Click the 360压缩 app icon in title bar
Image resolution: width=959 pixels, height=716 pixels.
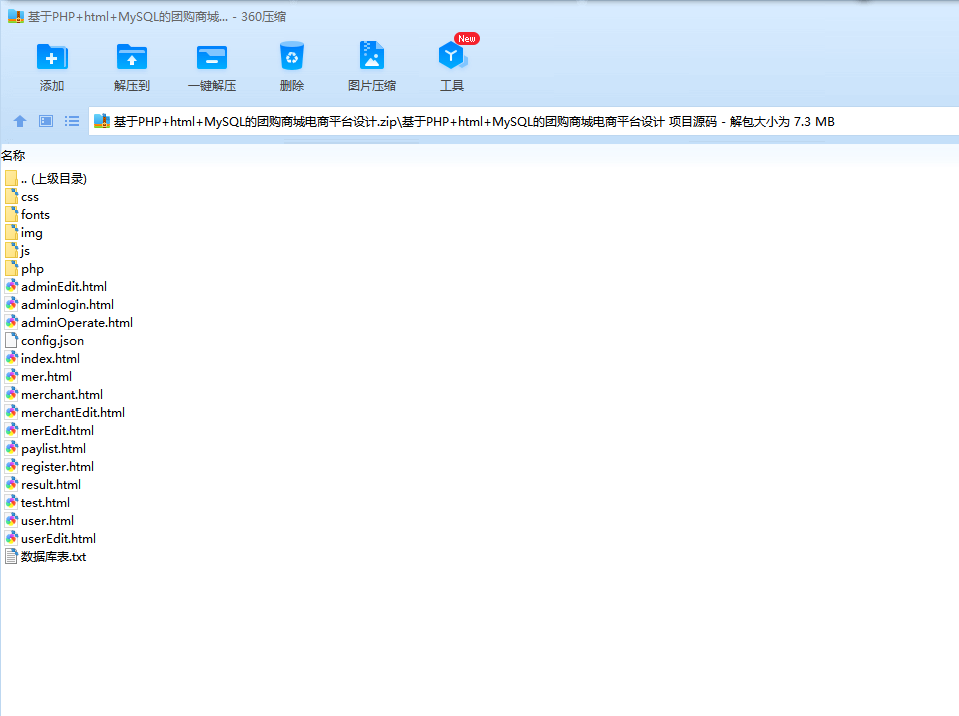tap(15, 17)
